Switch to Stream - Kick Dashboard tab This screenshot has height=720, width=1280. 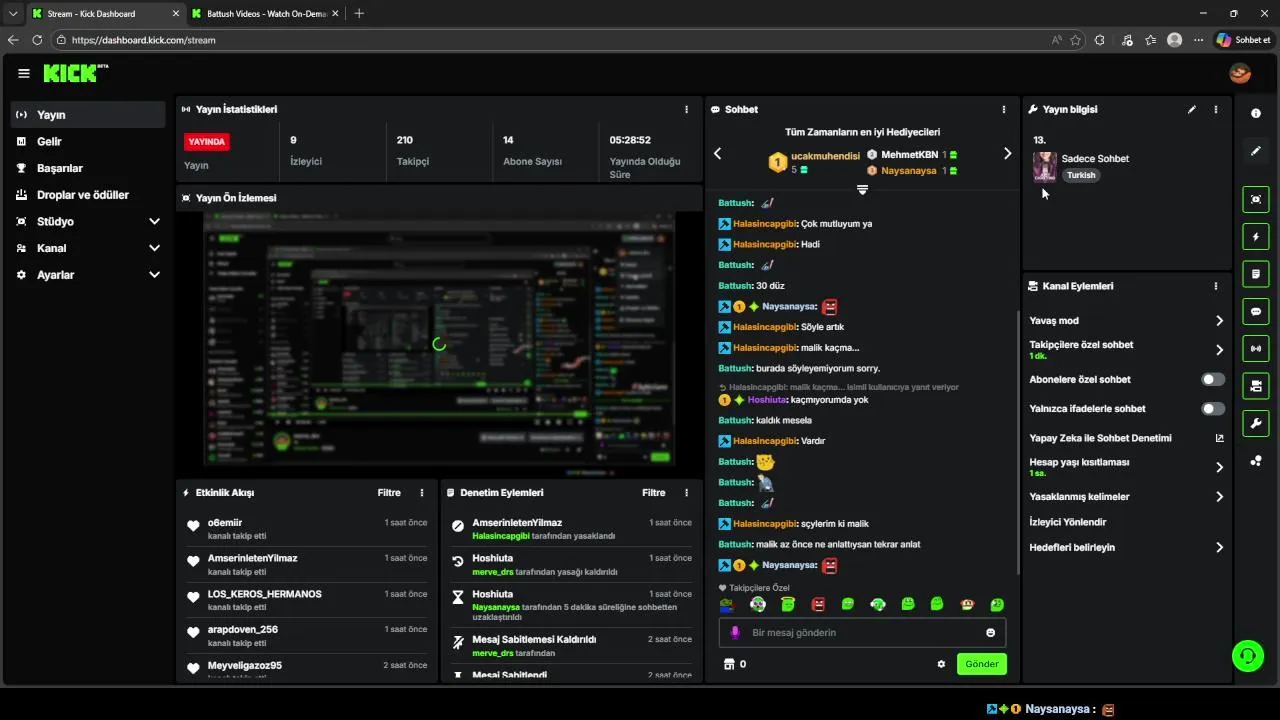104,14
